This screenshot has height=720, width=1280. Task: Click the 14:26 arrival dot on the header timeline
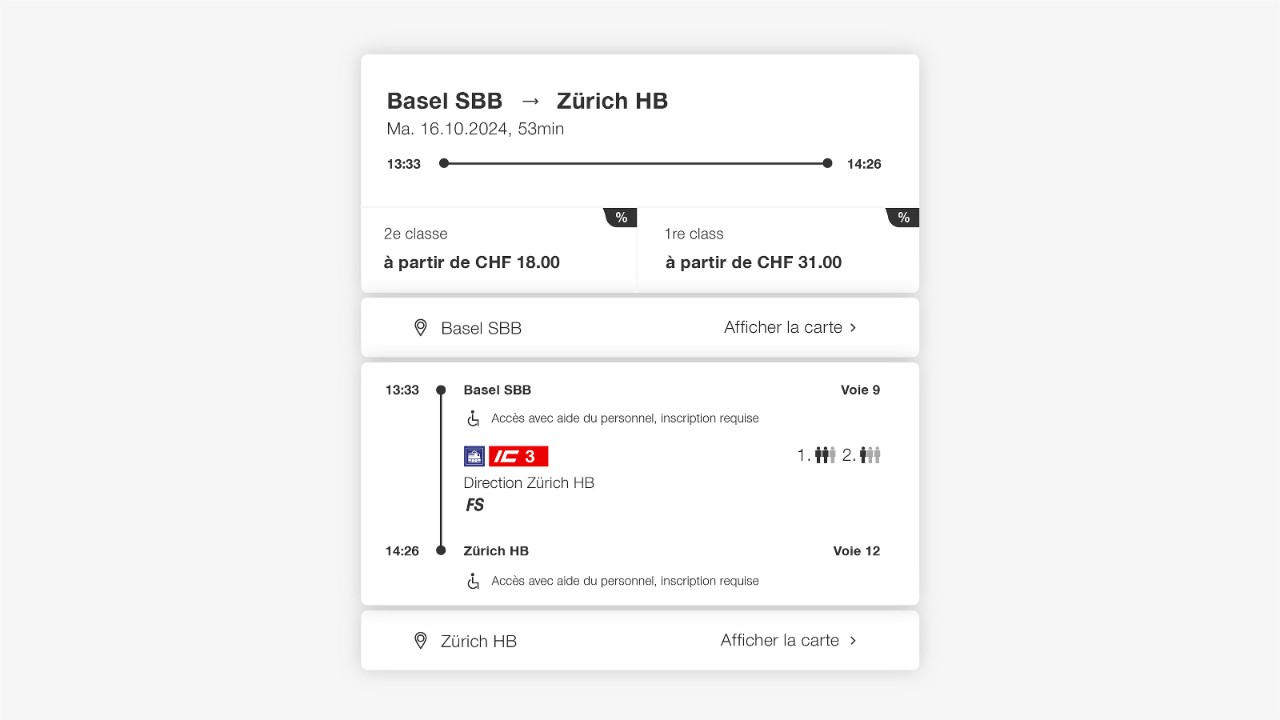coord(827,163)
